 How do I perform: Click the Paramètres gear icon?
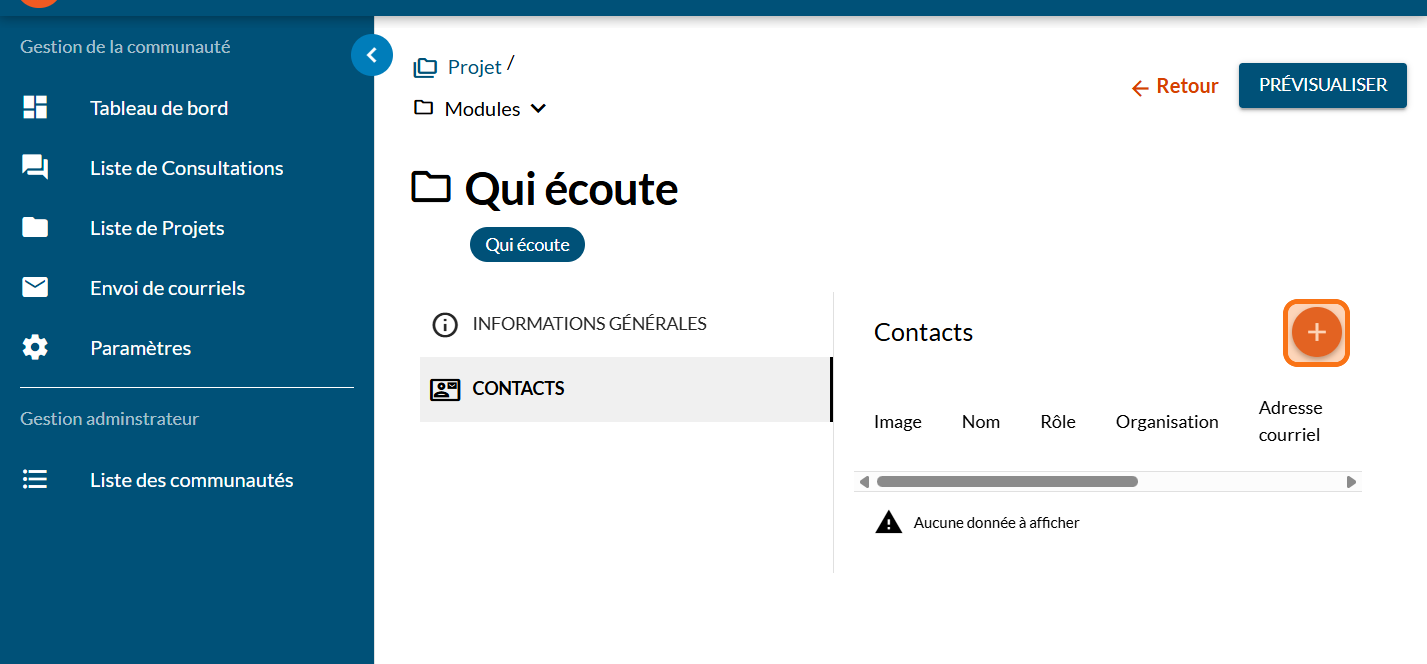[x=35, y=348]
